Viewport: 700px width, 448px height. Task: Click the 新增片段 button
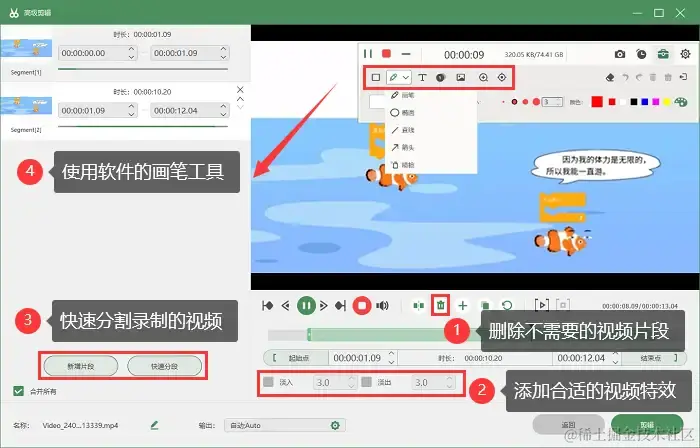pyautogui.click(x=81, y=366)
